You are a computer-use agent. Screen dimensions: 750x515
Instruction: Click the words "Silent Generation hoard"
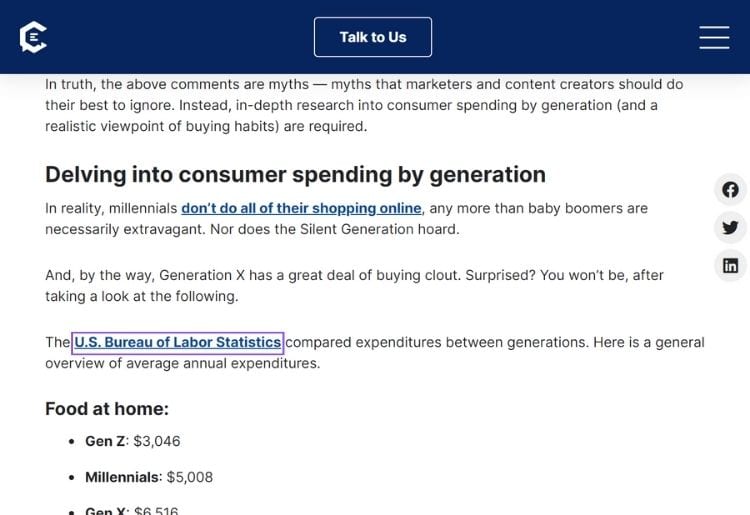378,230
